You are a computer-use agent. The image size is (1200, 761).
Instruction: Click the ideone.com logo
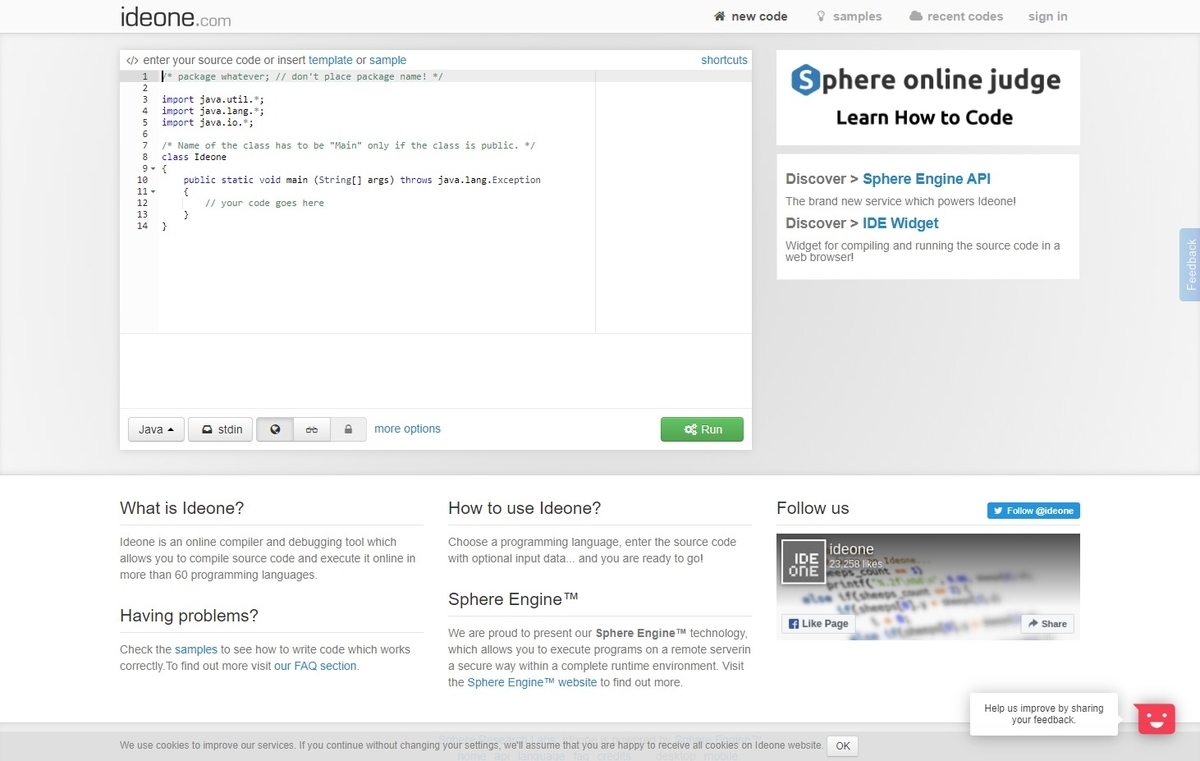tap(175, 16)
